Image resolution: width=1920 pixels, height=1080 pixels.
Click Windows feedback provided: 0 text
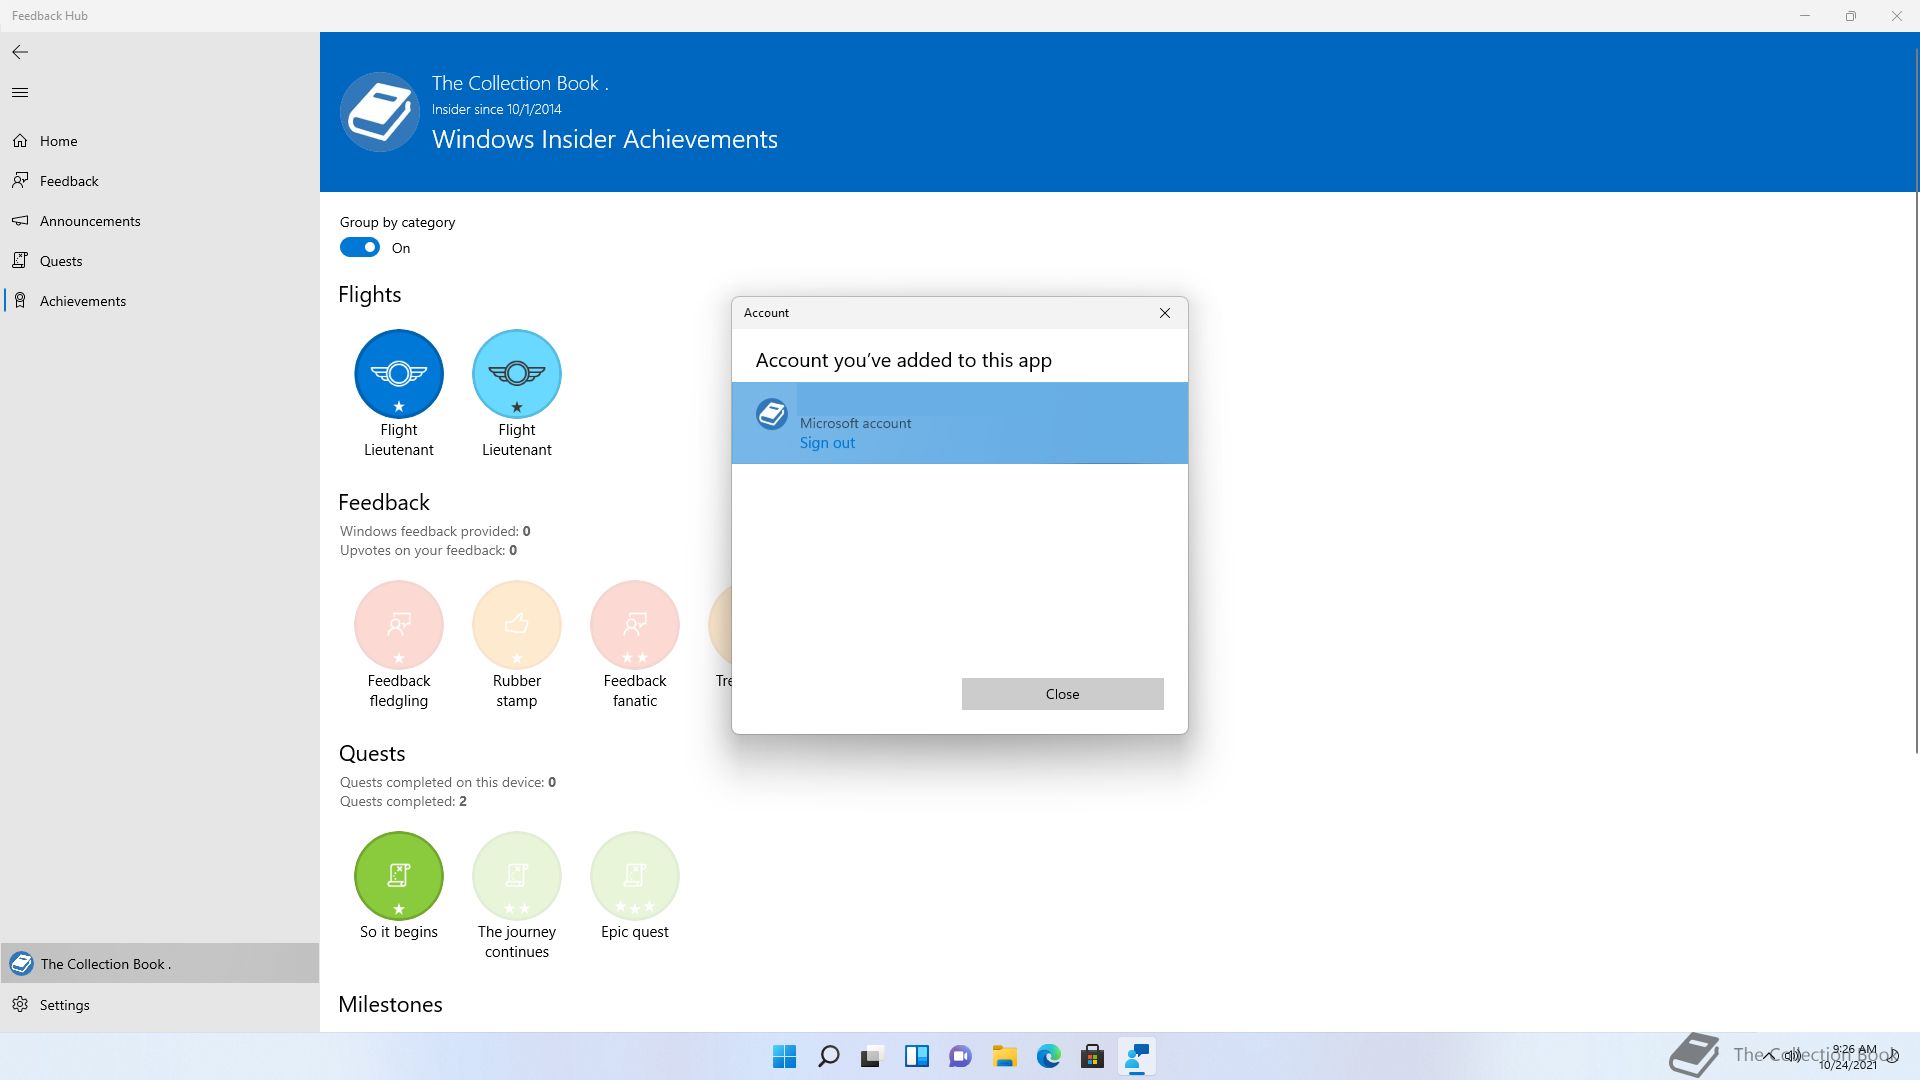coord(435,531)
